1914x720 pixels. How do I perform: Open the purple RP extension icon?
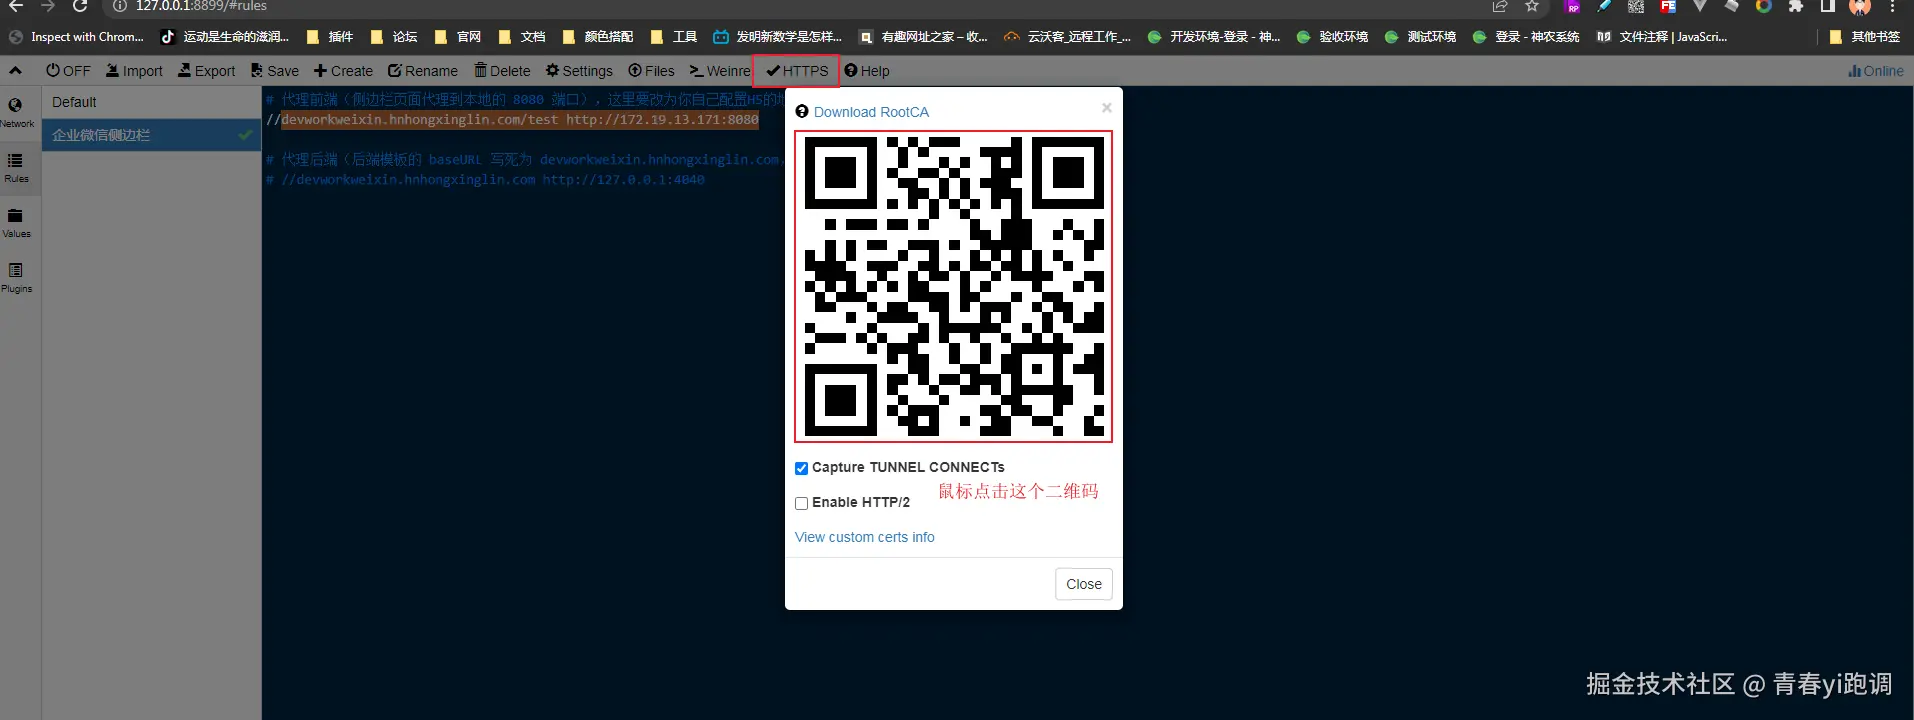pyautogui.click(x=1572, y=6)
